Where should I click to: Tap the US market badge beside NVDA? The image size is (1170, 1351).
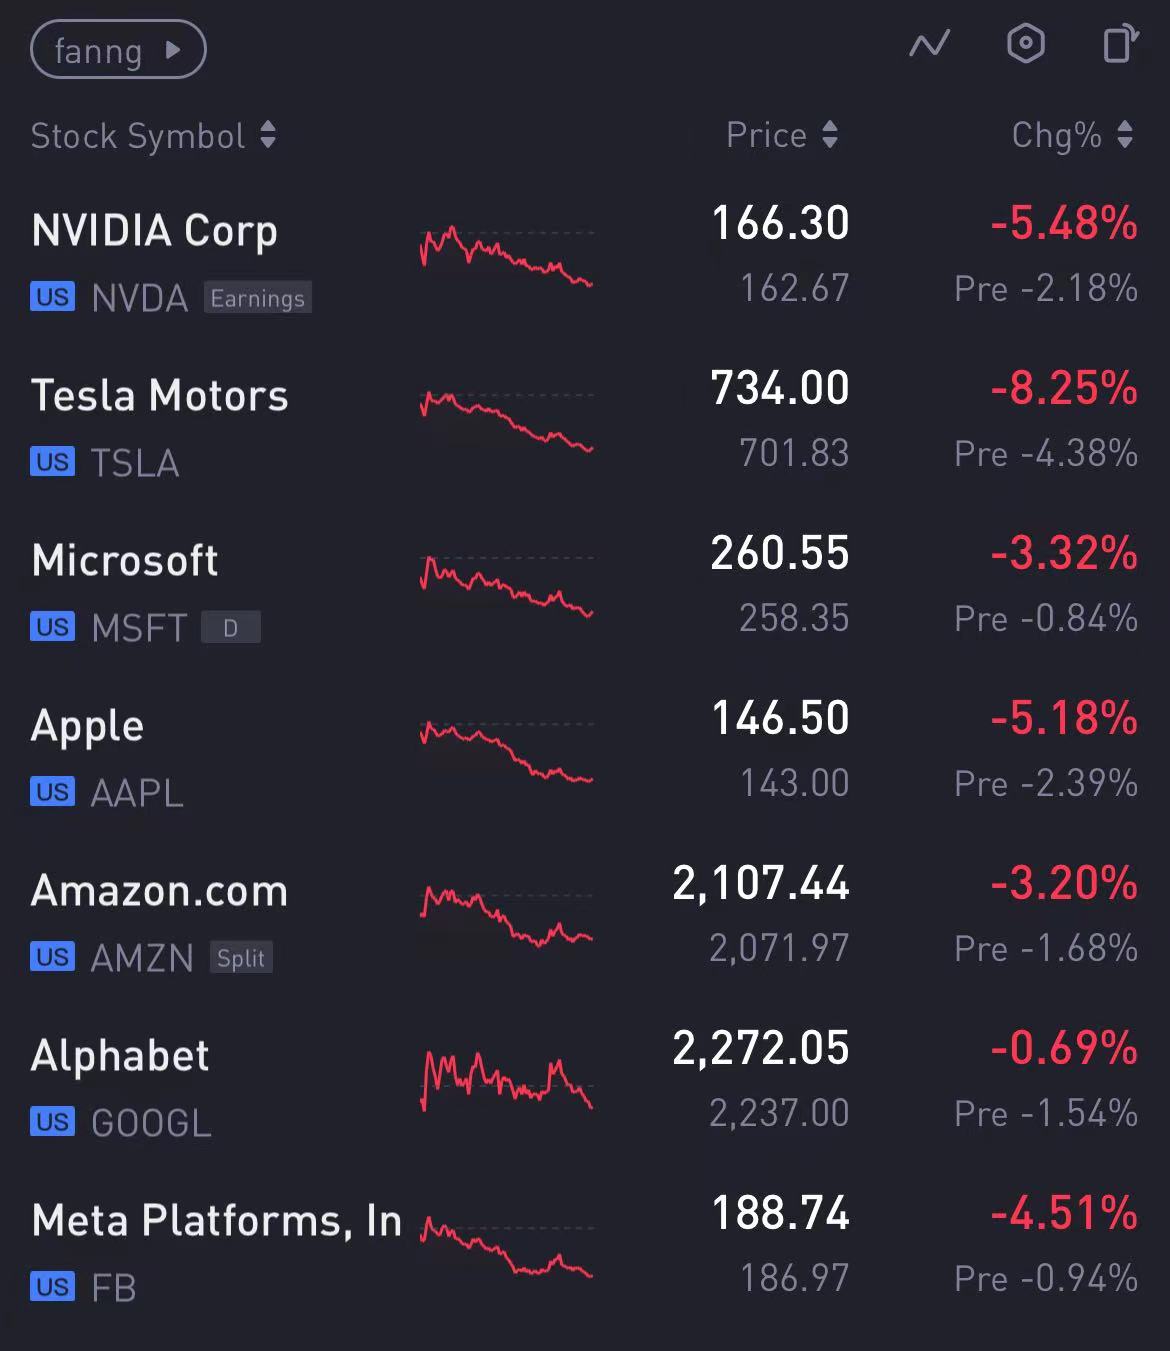(52, 297)
